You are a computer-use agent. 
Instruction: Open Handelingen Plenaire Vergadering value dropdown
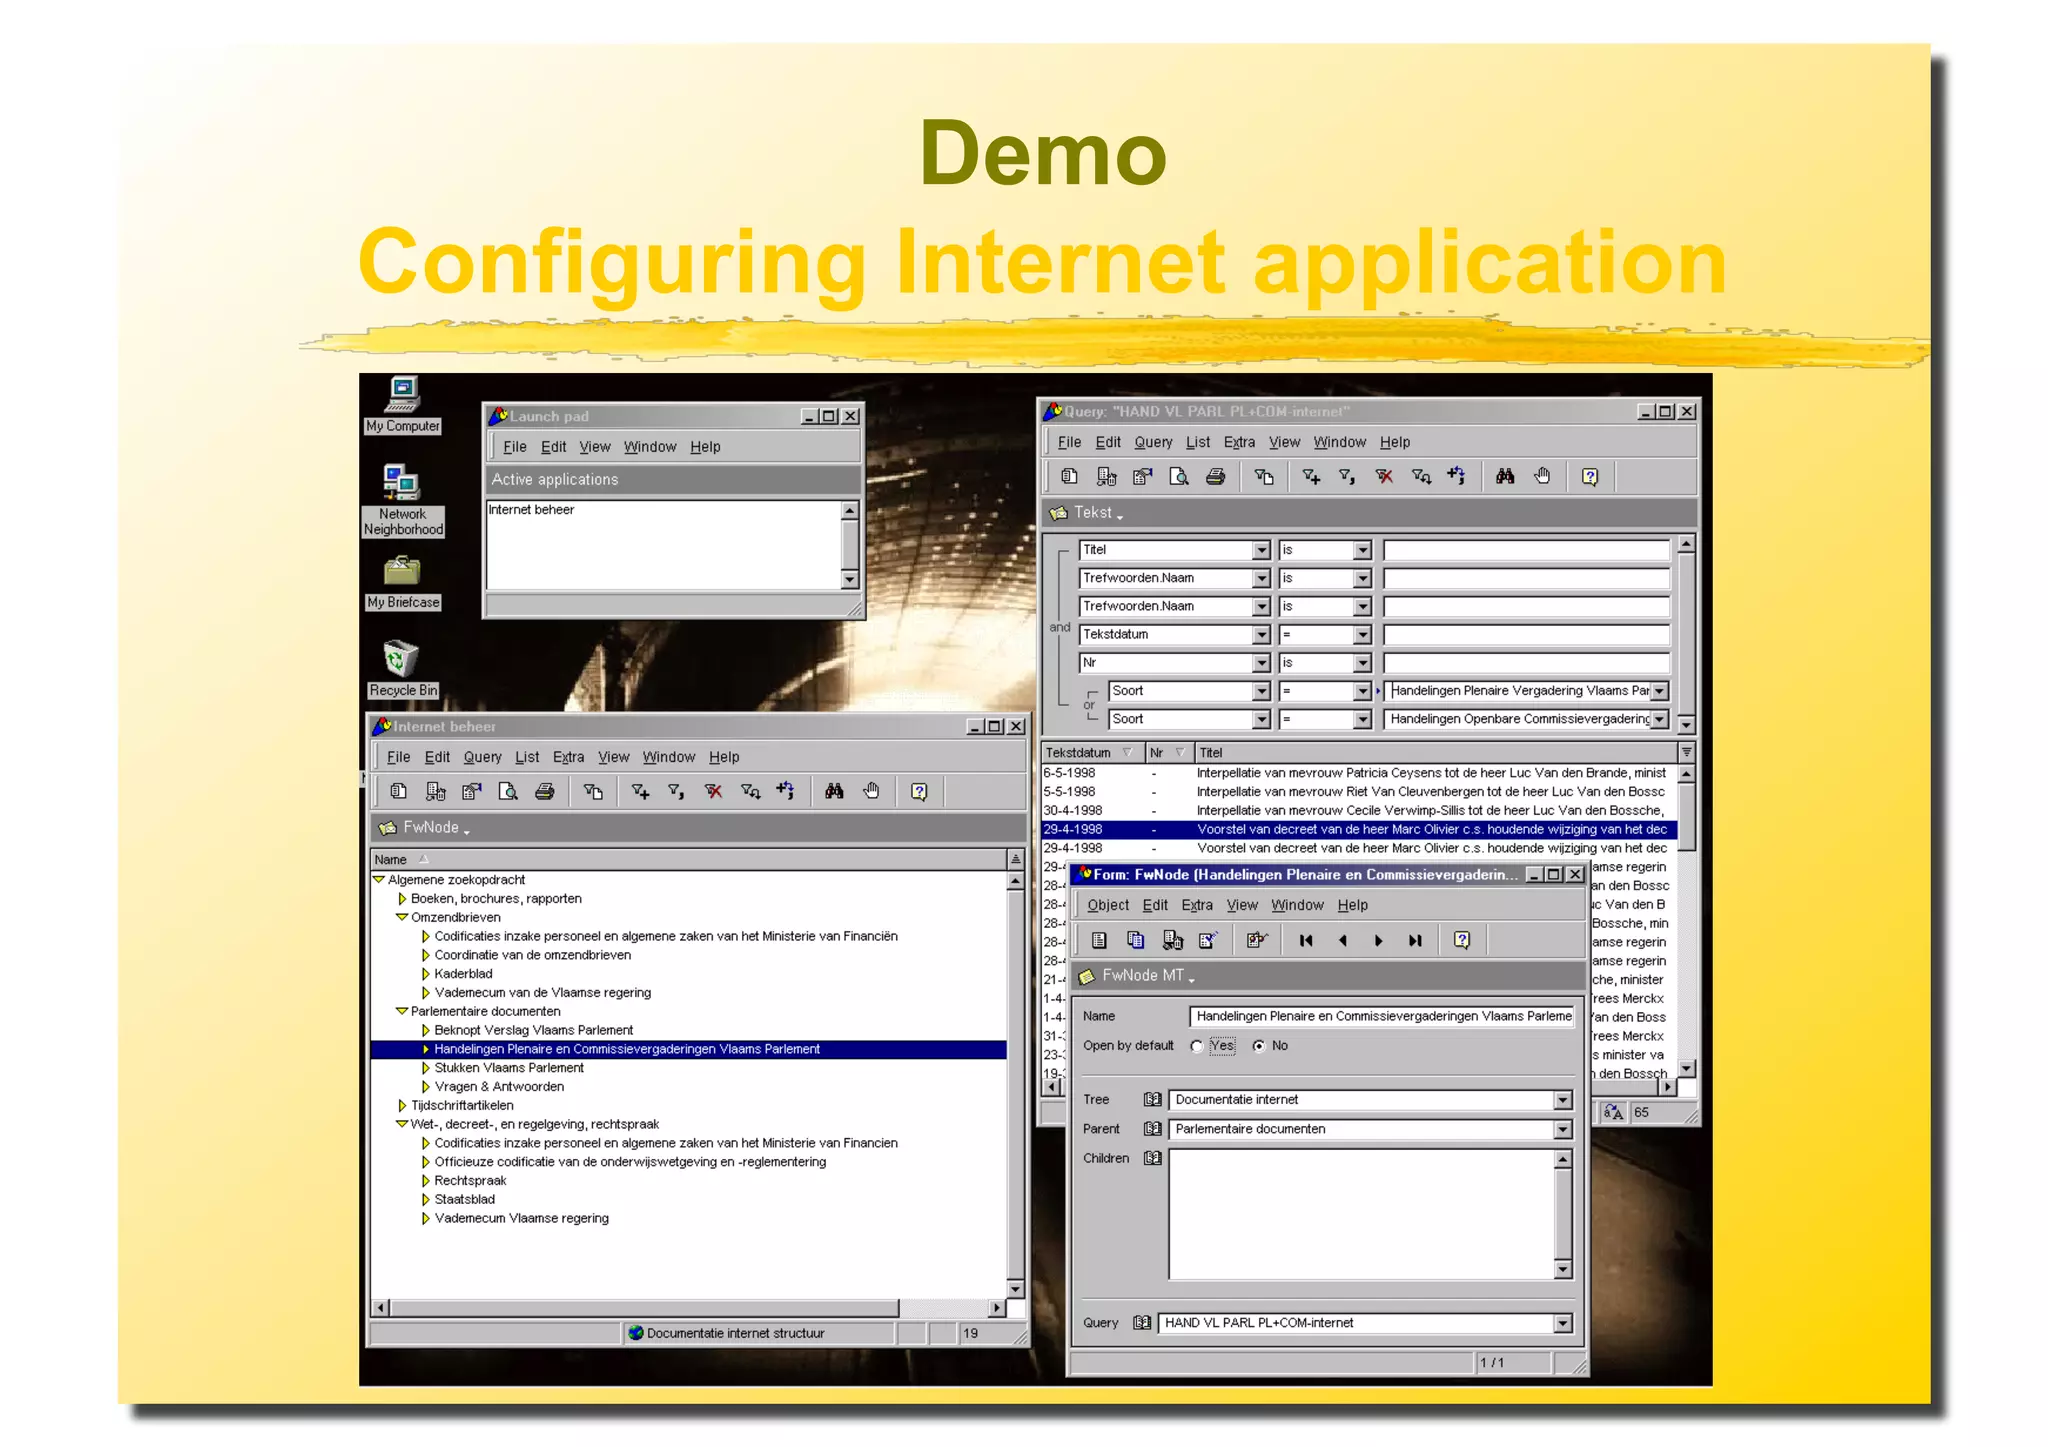1660,691
